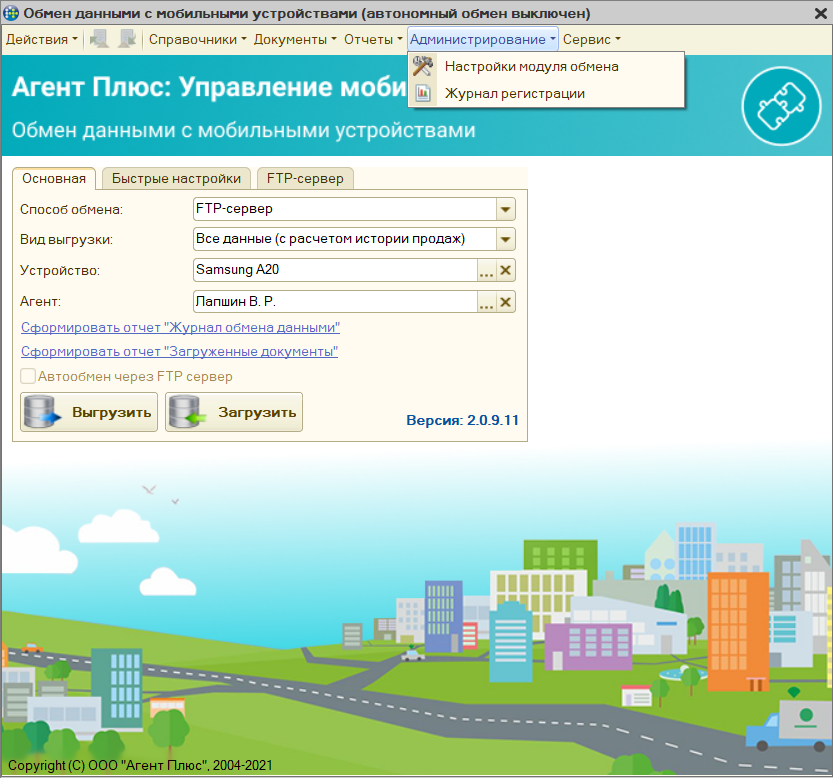Click the puzzle piece logo icon
833x778 pixels.
pos(781,106)
